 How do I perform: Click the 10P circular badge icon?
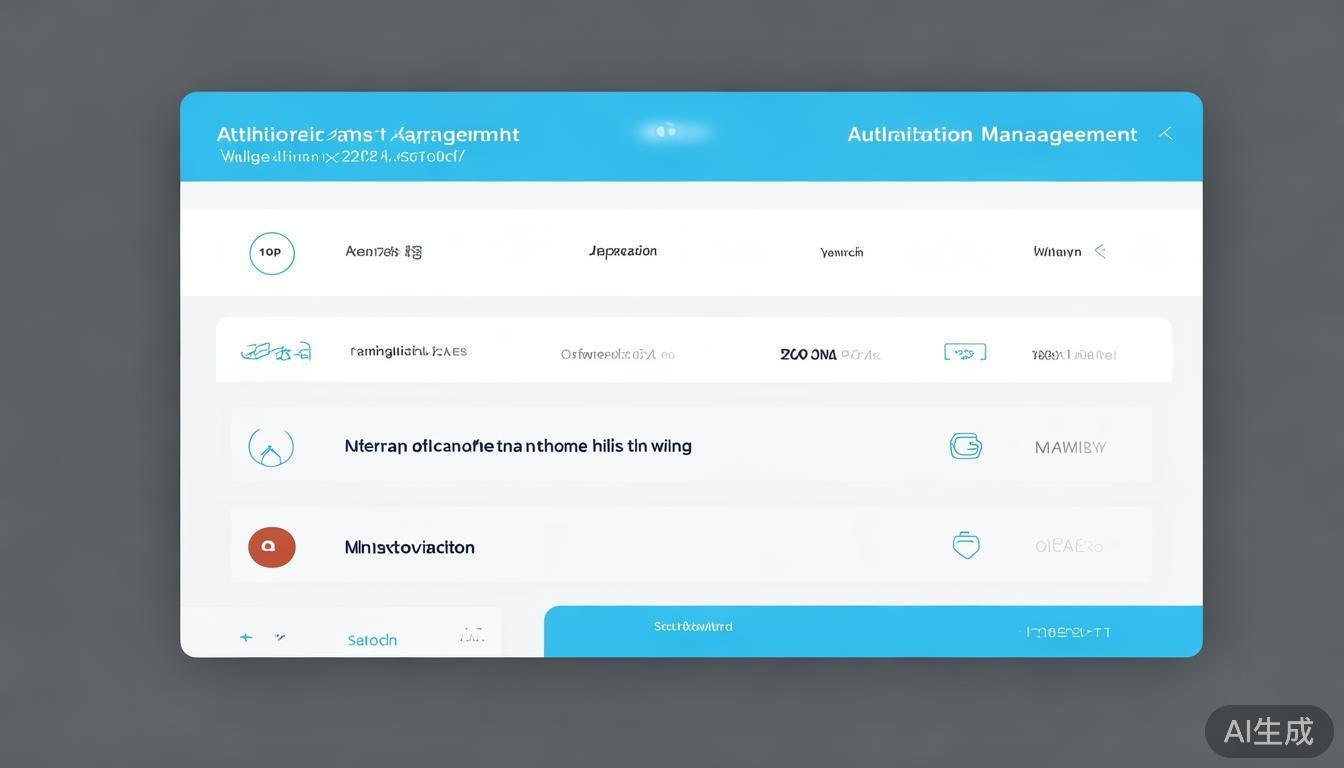click(271, 252)
